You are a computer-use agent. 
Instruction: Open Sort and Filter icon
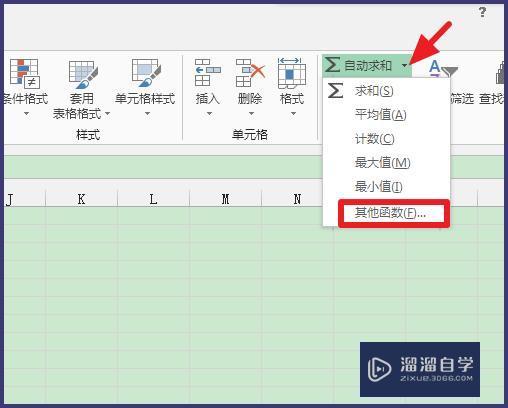tap(442, 69)
